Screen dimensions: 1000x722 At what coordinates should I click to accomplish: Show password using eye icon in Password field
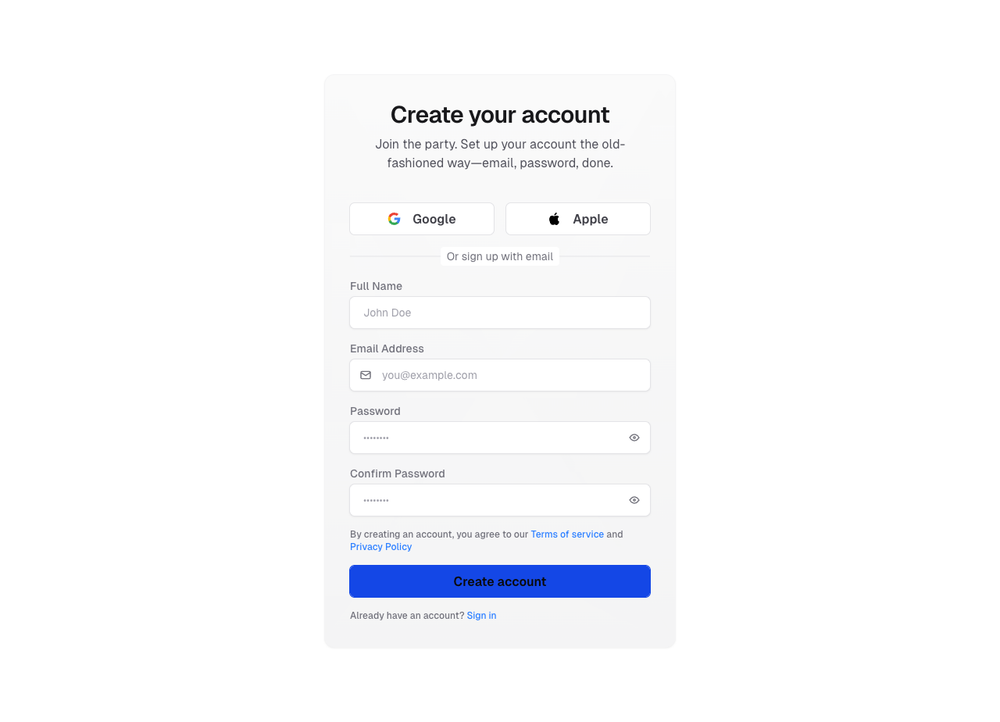634,438
